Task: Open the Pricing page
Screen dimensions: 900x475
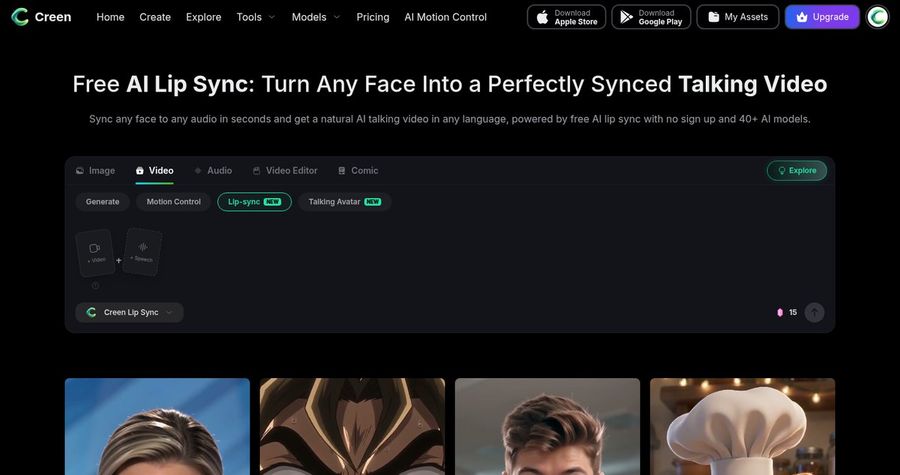Action: 373,17
